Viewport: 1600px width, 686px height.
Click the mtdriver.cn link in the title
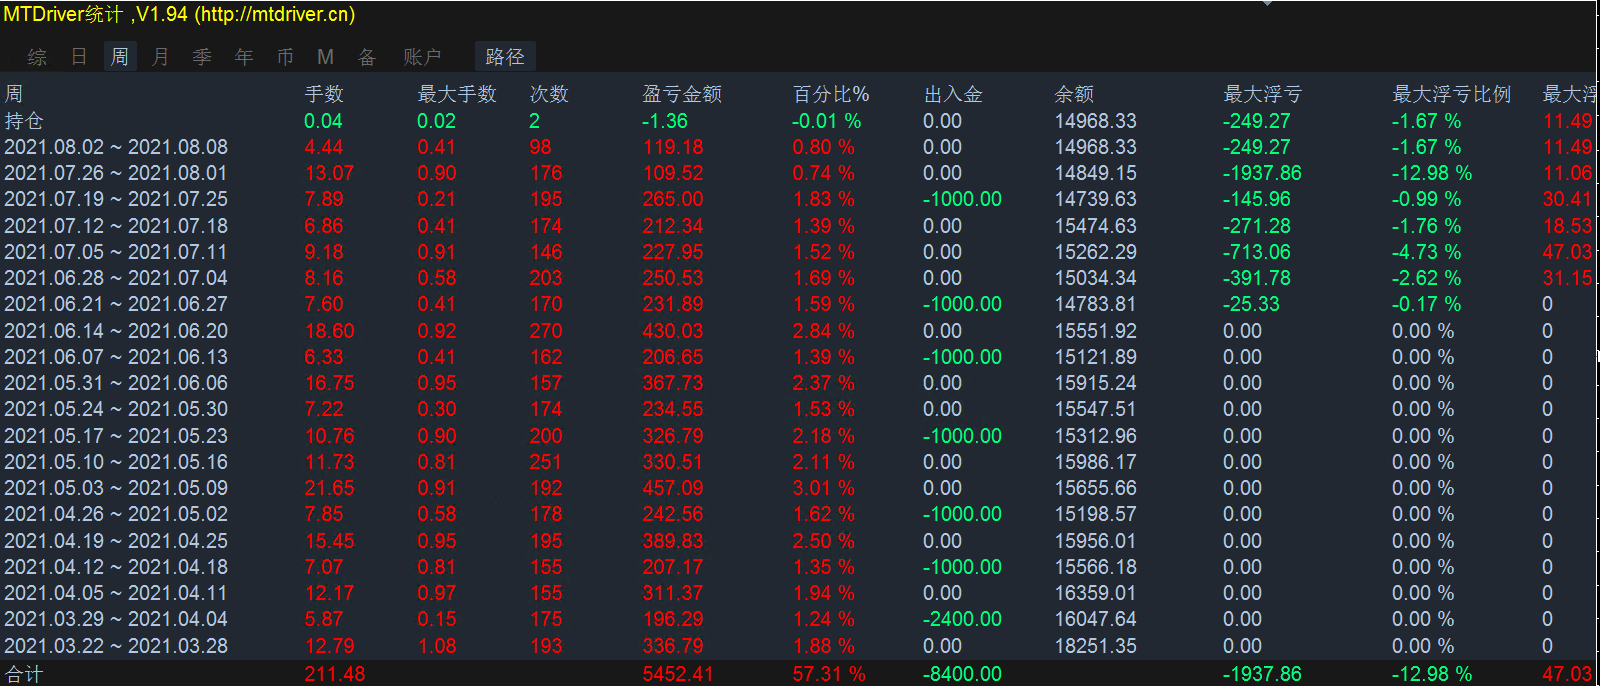point(274,15)
